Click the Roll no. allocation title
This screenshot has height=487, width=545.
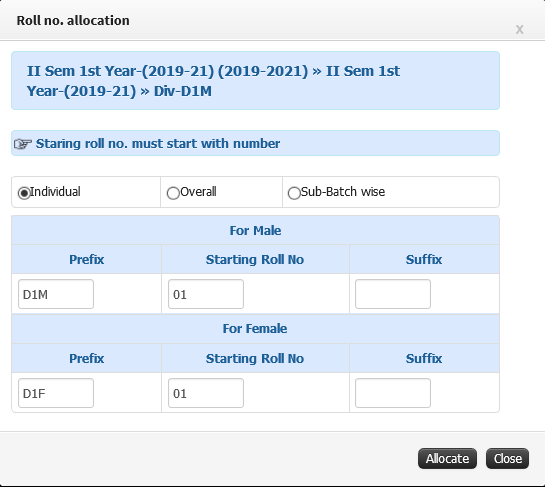[x=73, y=21]
